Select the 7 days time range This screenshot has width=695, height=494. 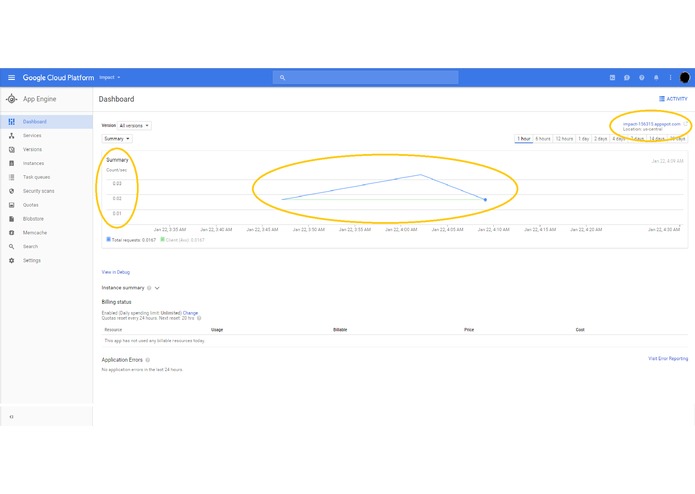pos(637,139)
